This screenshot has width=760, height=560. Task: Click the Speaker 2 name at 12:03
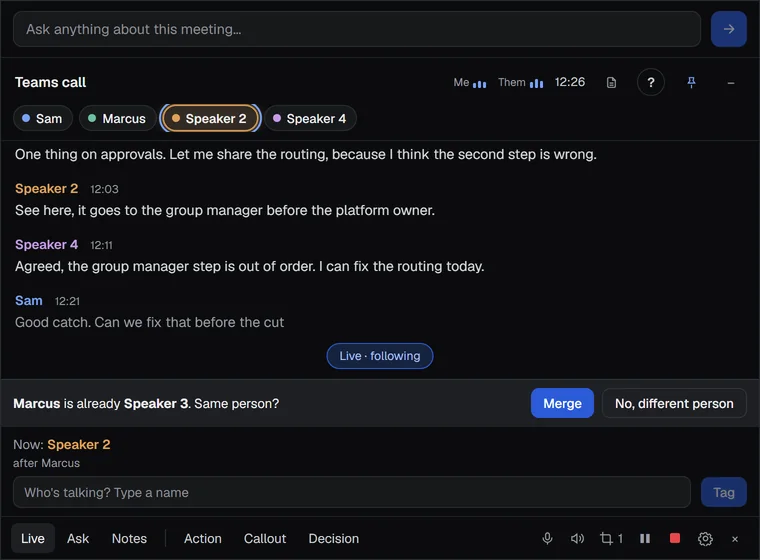tap(47, 189)
